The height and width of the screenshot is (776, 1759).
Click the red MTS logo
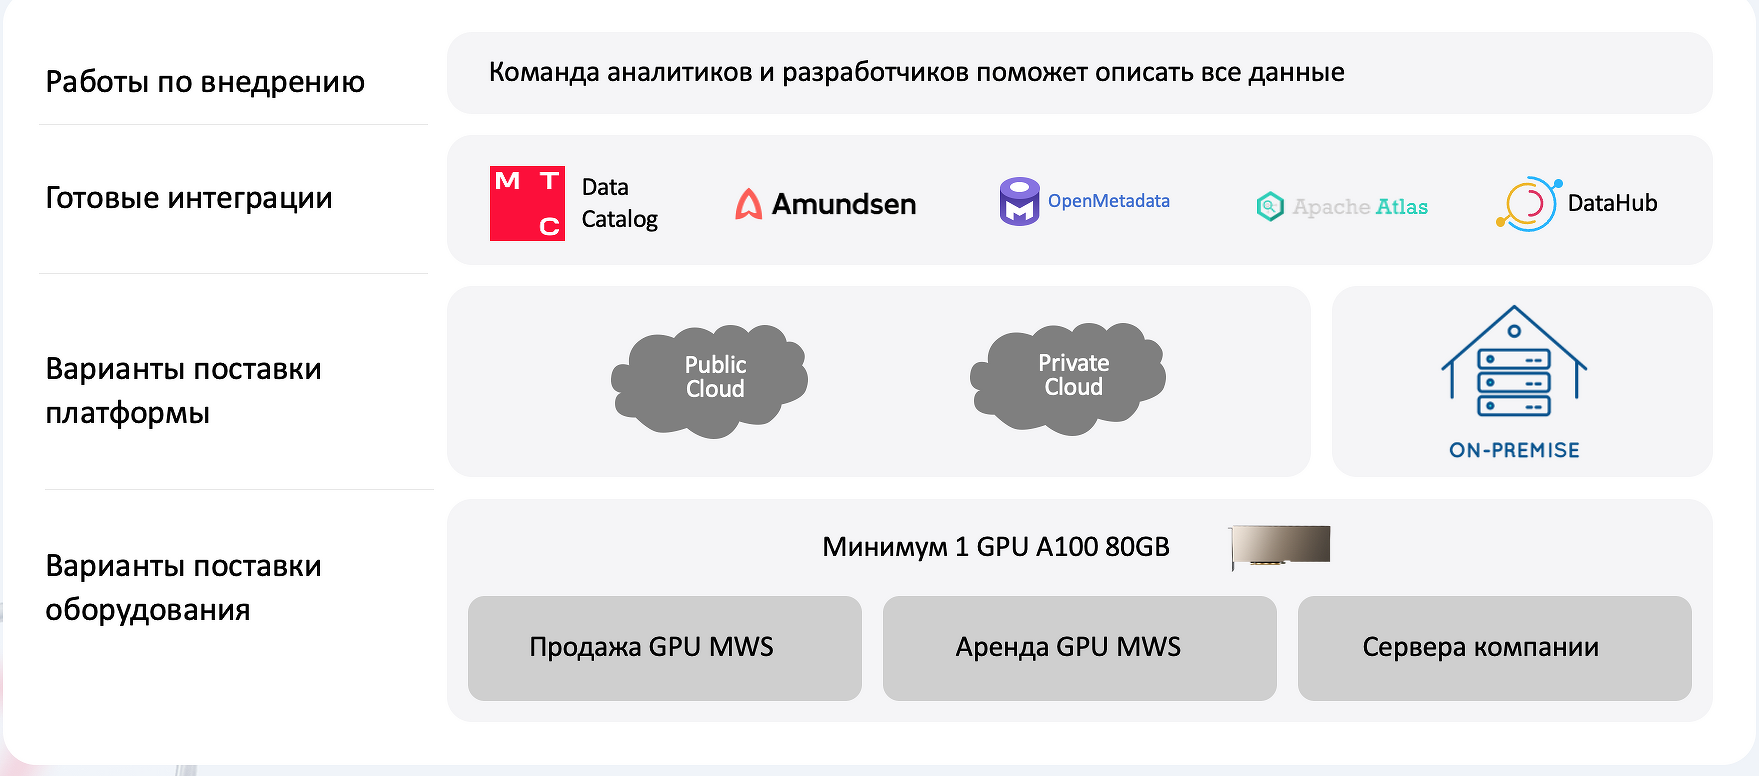(527, 203)
